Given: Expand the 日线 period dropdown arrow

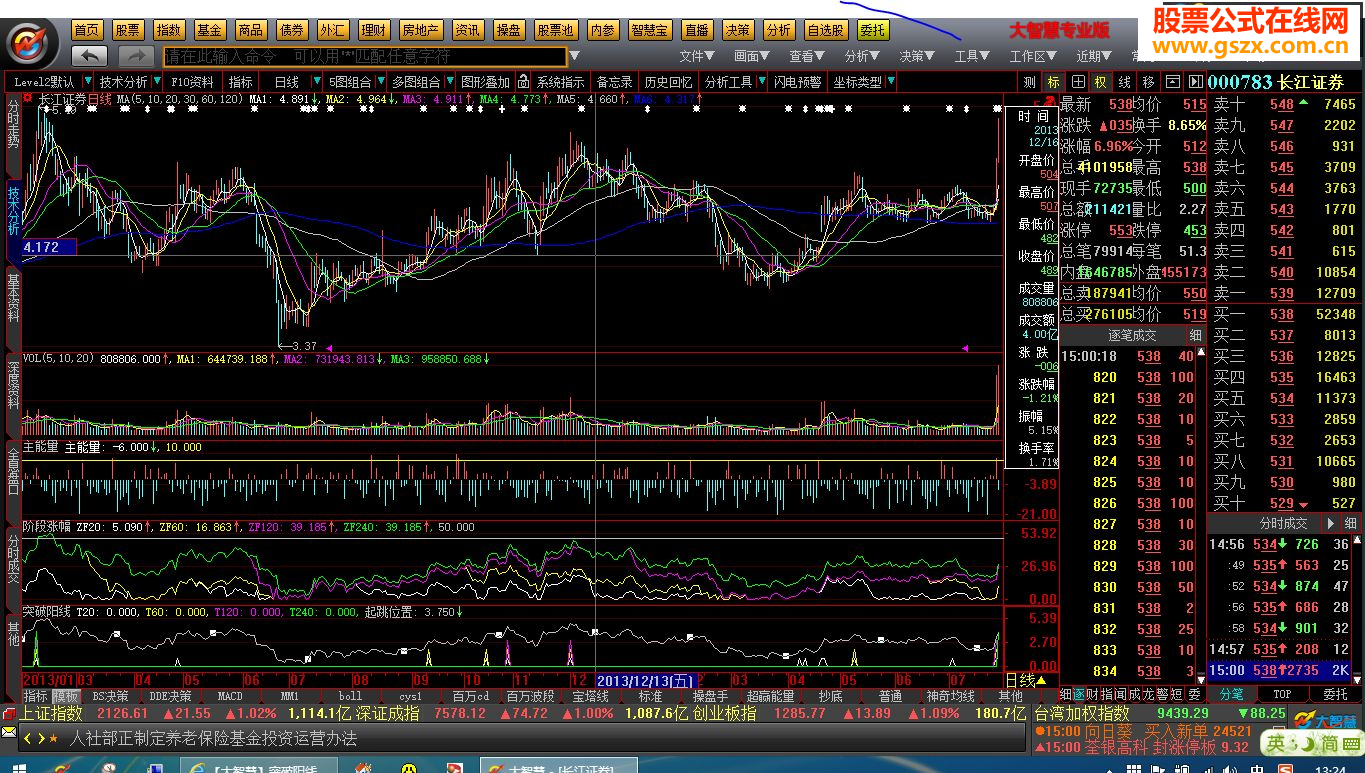Looking at the screenshot, I should [x=313, y=82].
